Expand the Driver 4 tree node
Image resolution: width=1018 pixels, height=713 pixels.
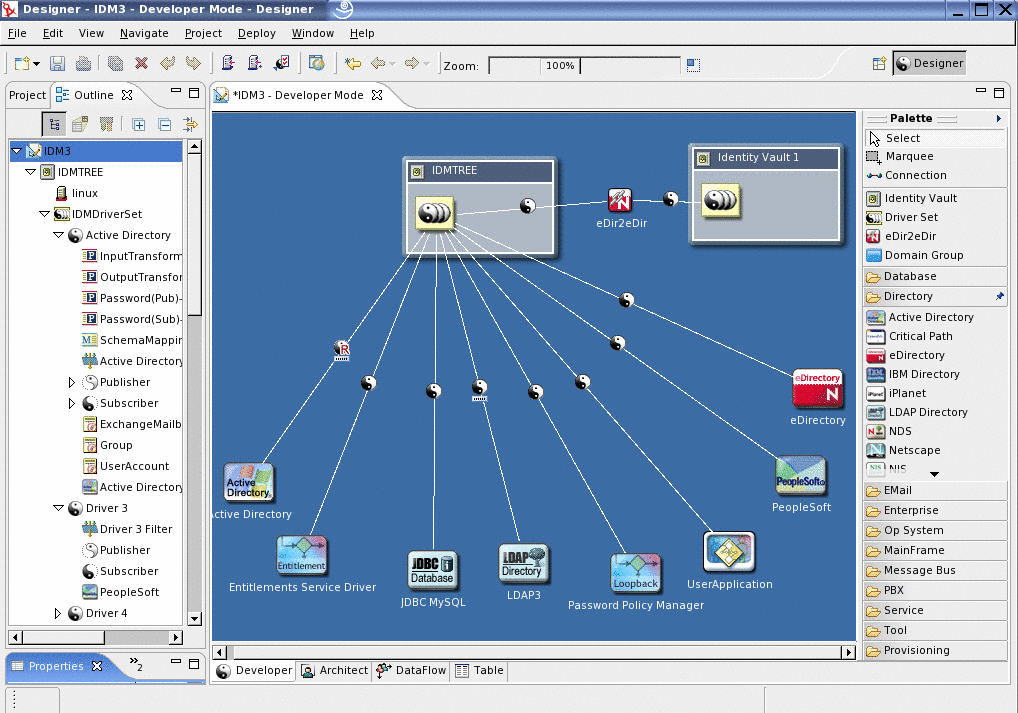[x=58, y=613]
